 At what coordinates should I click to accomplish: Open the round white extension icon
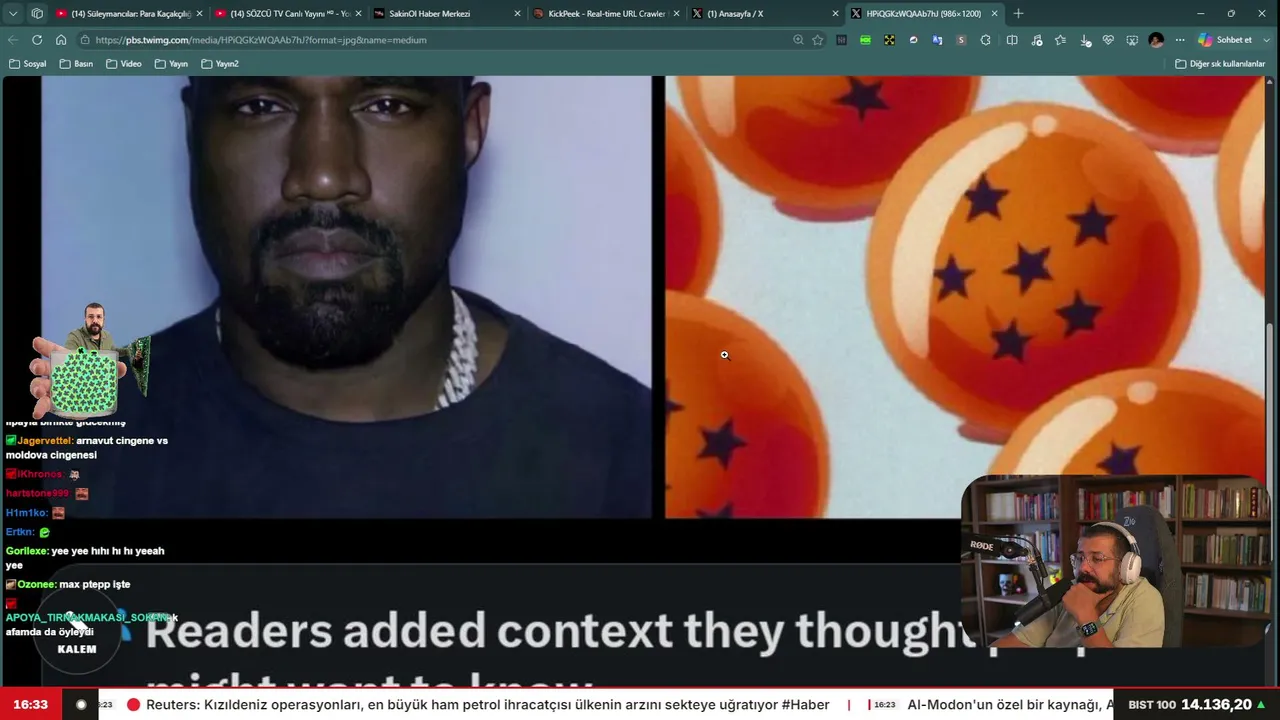coord(913,40)
